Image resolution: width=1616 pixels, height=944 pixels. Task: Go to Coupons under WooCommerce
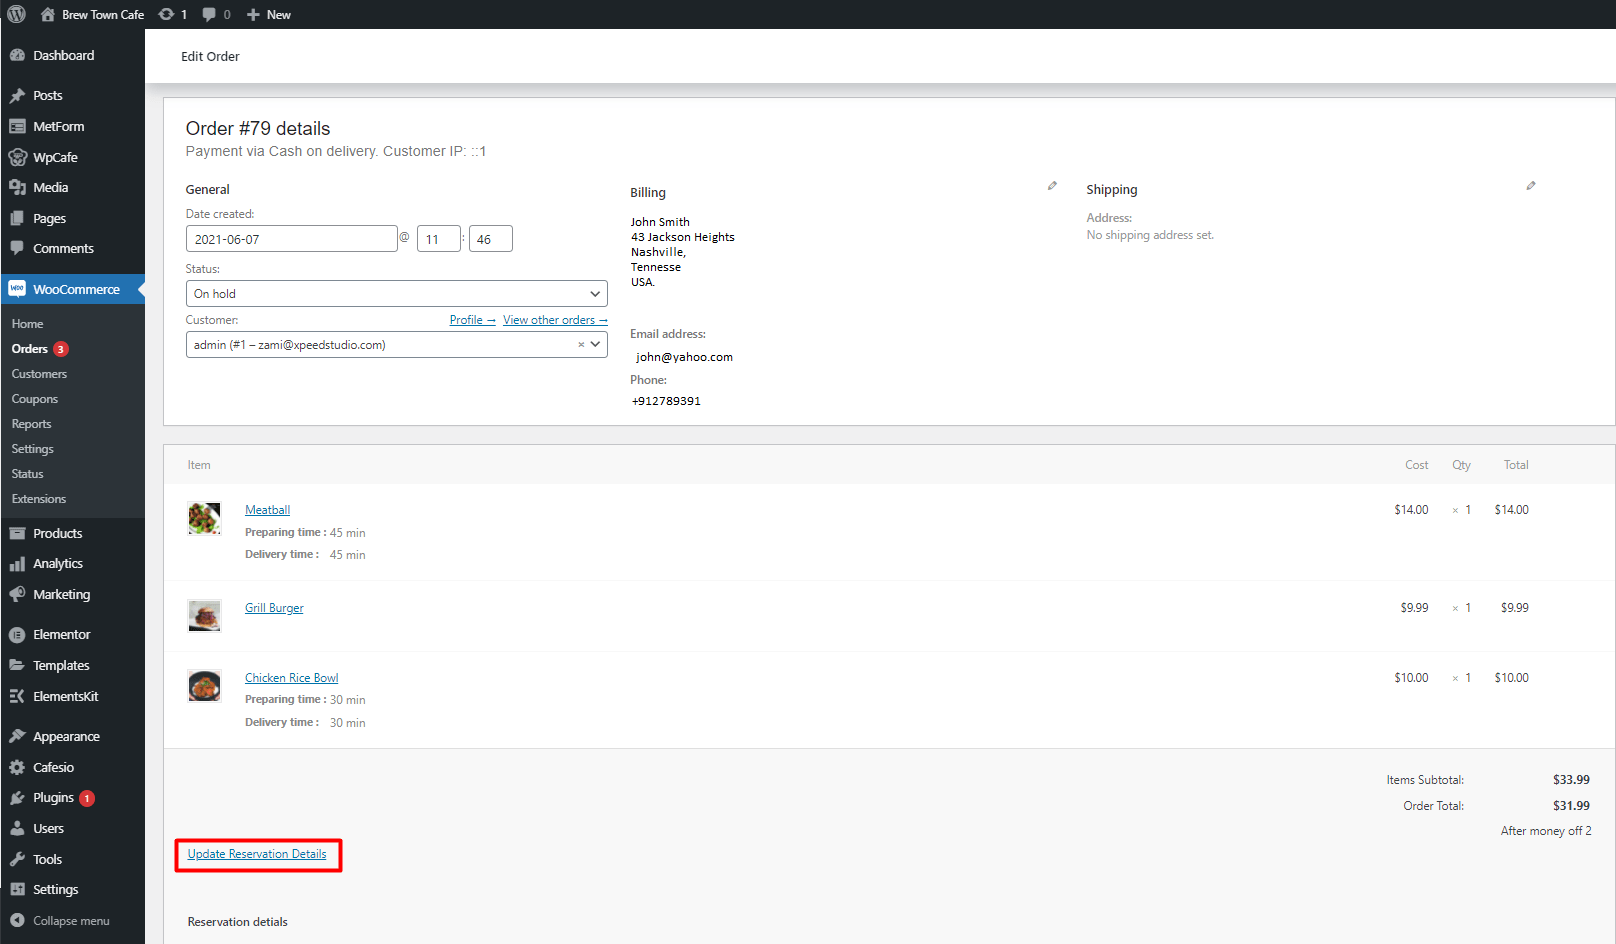click(x=35, y=399)
